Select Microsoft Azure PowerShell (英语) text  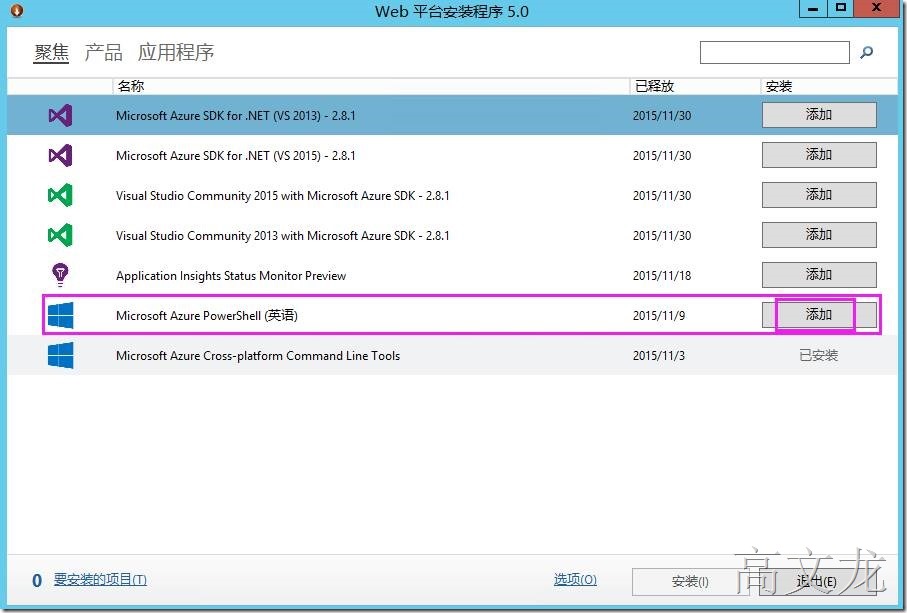tap(207, 316)
